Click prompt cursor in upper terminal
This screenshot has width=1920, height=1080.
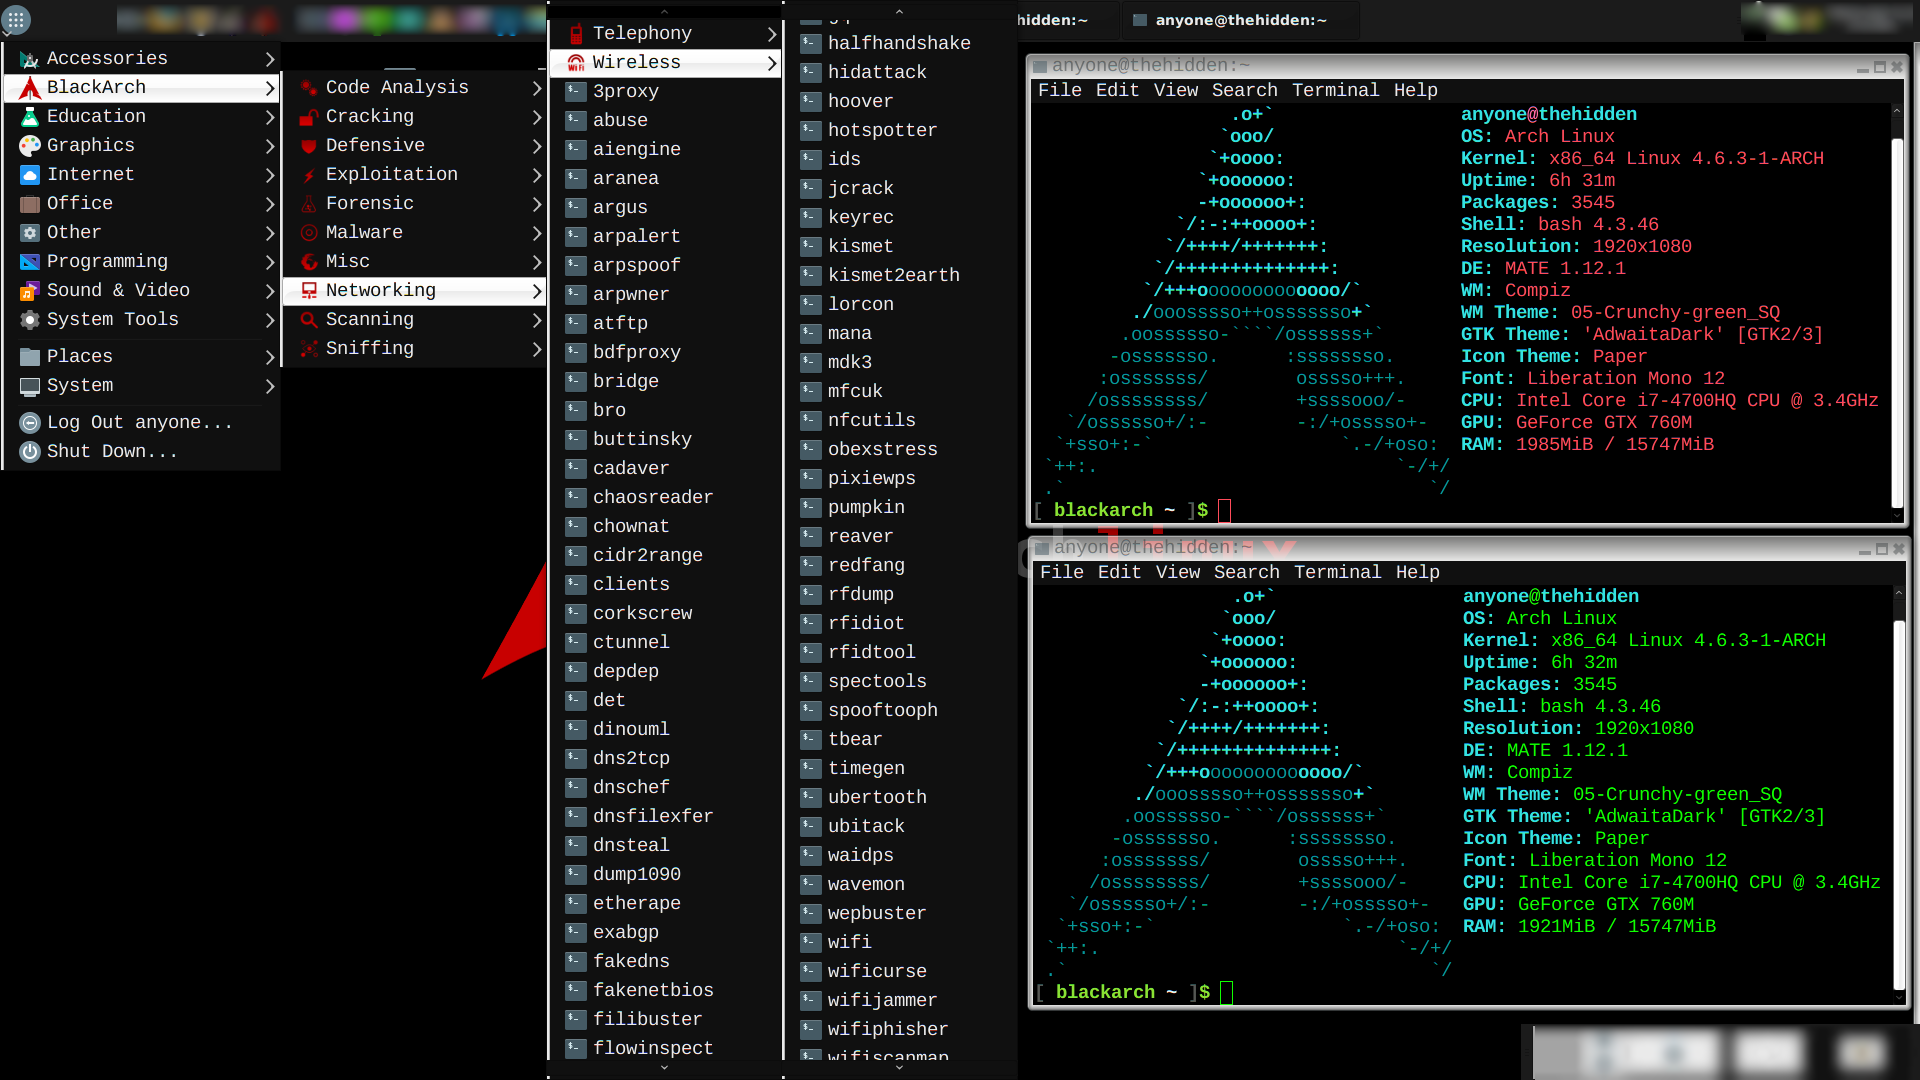pos(1224,511)
